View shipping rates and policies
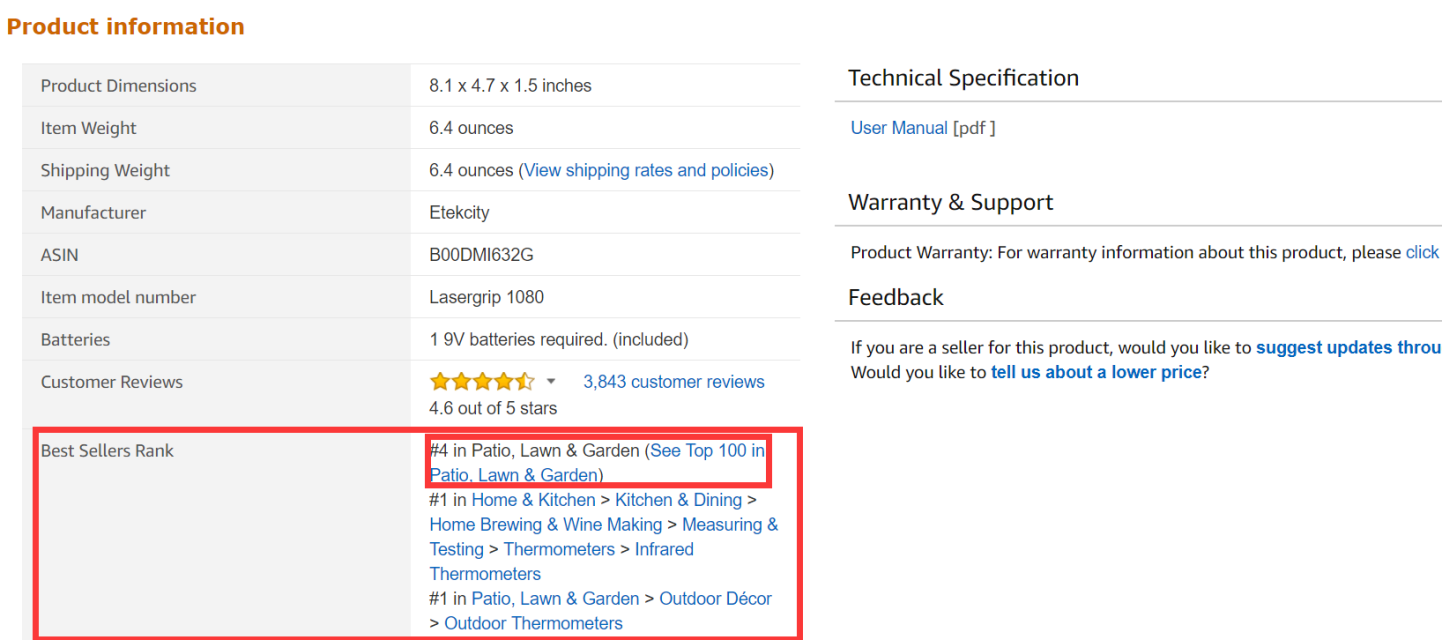This screenshot has width=1442, height=640. point(645,170)
